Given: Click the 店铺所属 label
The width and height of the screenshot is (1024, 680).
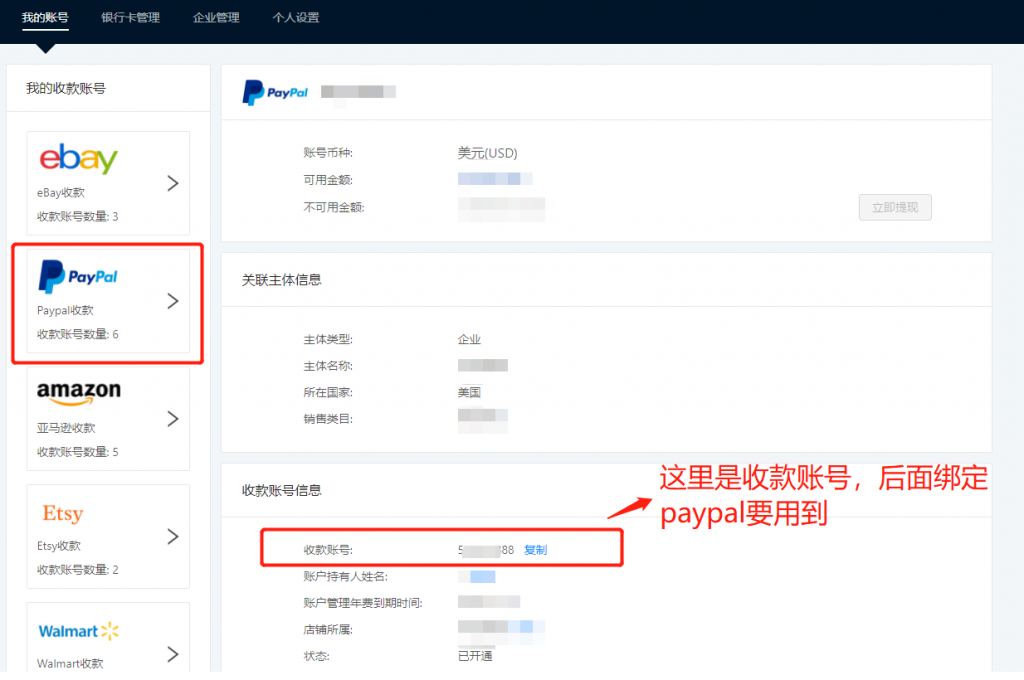Looking at the screenshot, I should point(328,630).
